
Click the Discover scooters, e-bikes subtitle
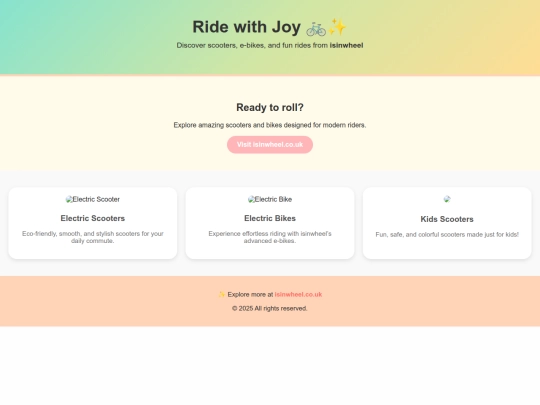click(270, 45)
